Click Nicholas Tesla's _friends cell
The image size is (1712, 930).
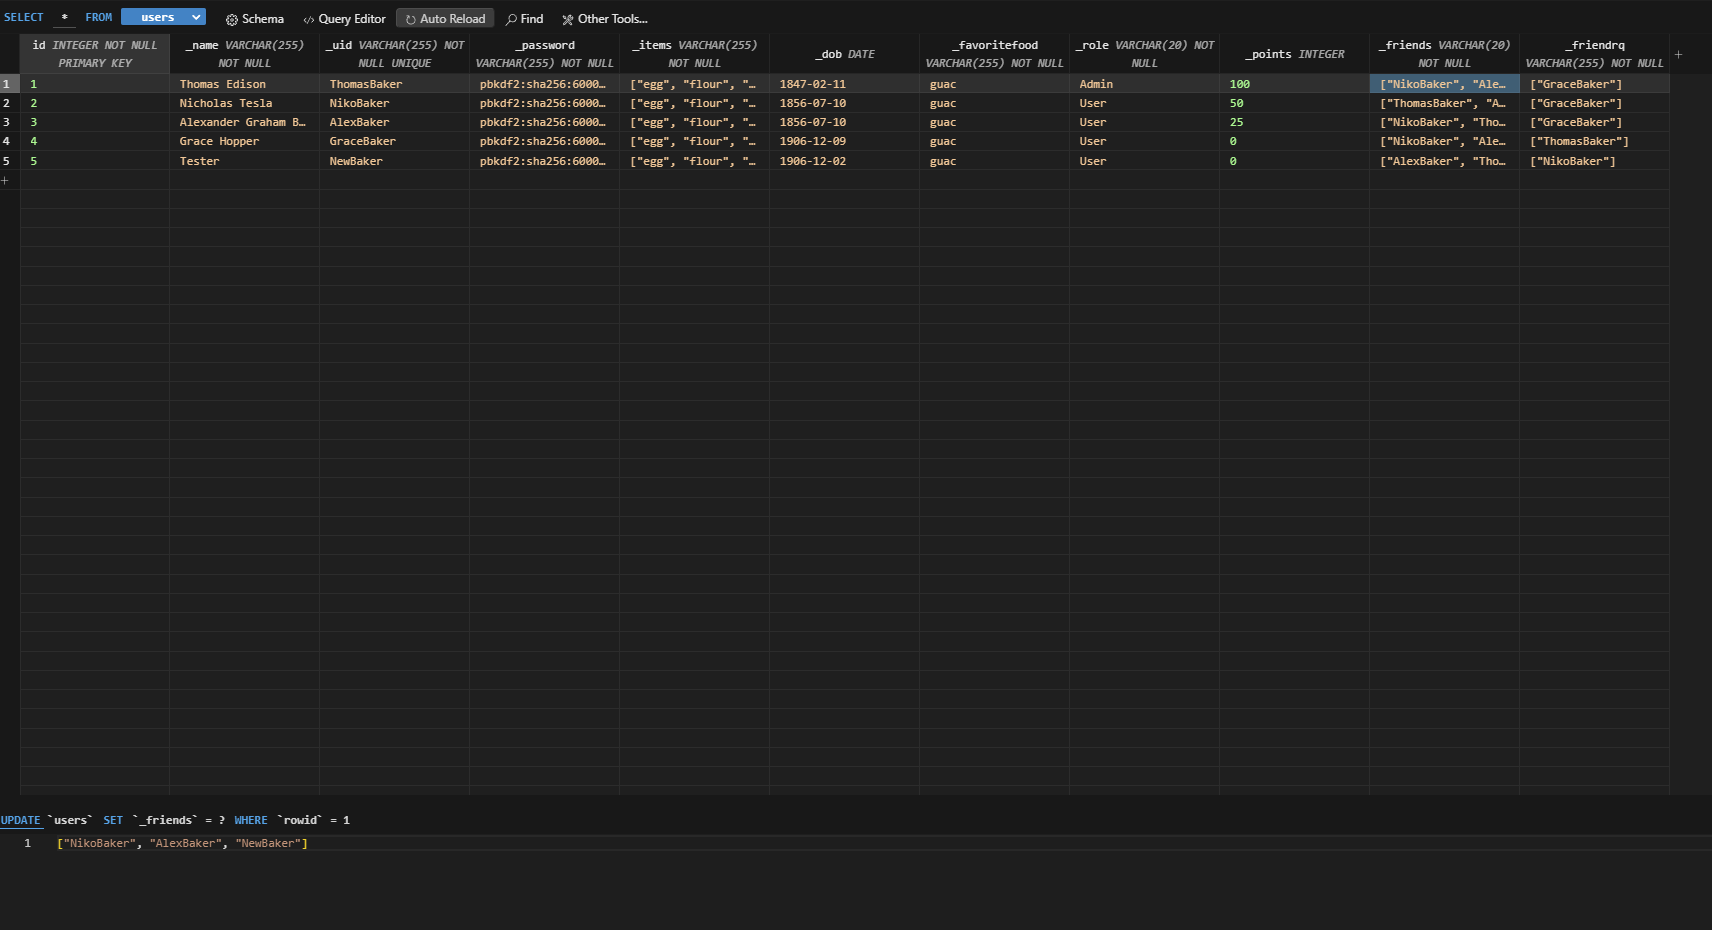click(x=1445, y=103)
